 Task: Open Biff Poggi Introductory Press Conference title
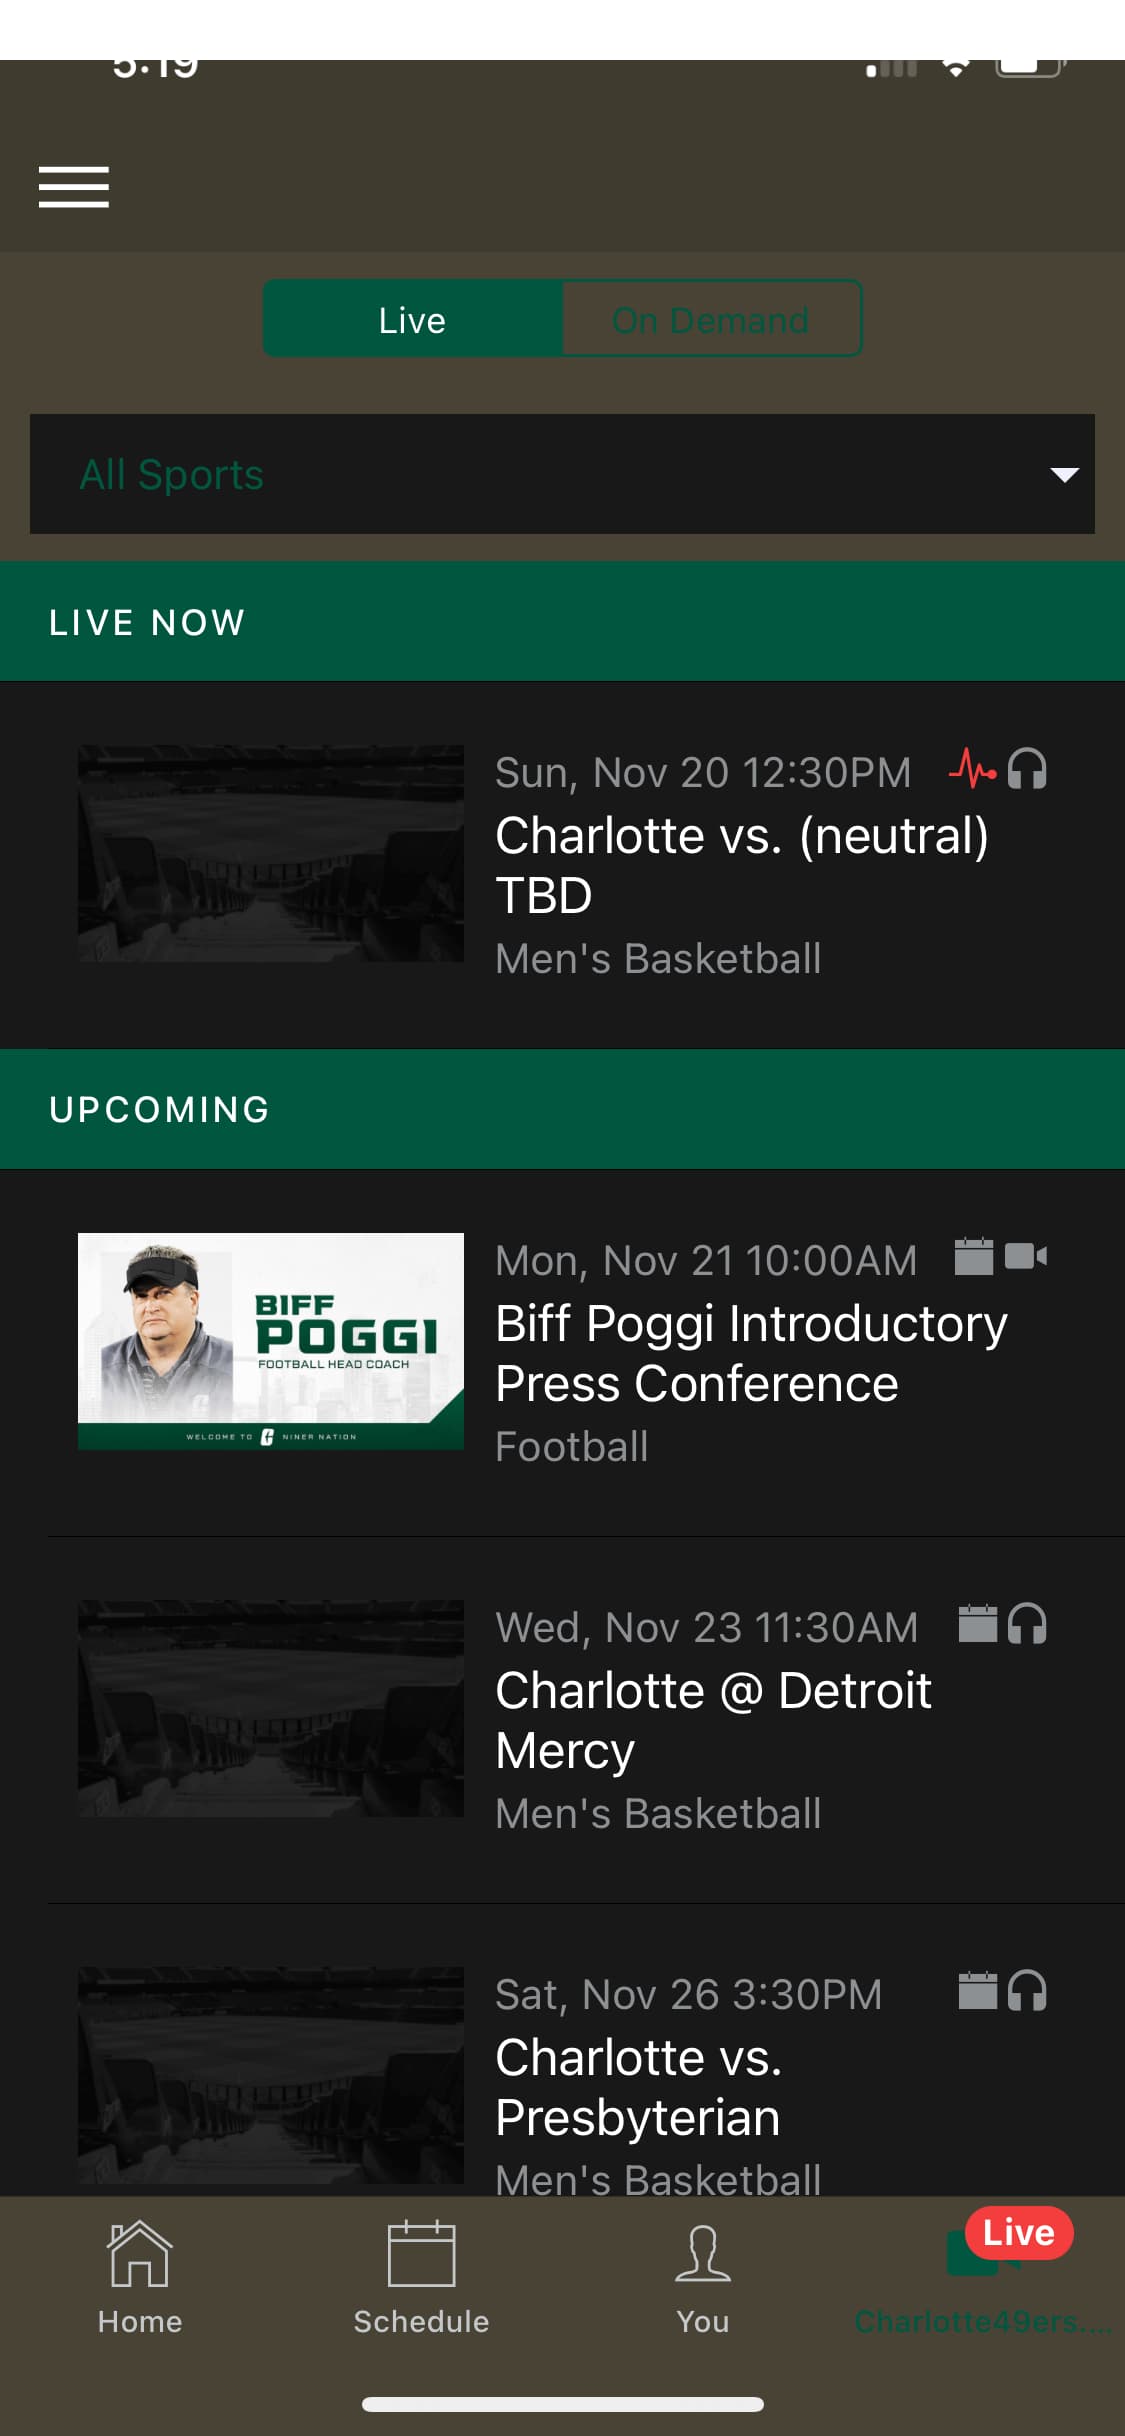click(750, 1353)
